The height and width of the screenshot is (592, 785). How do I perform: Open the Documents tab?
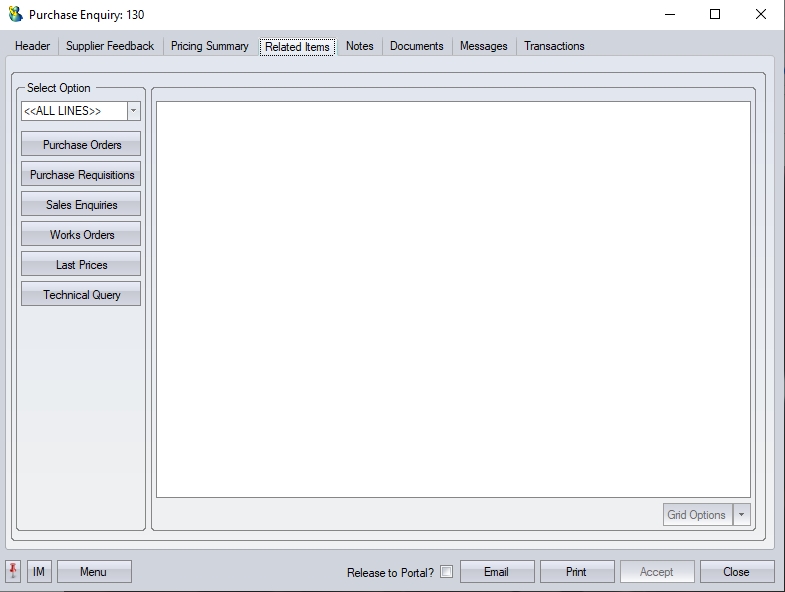(417, 46)
